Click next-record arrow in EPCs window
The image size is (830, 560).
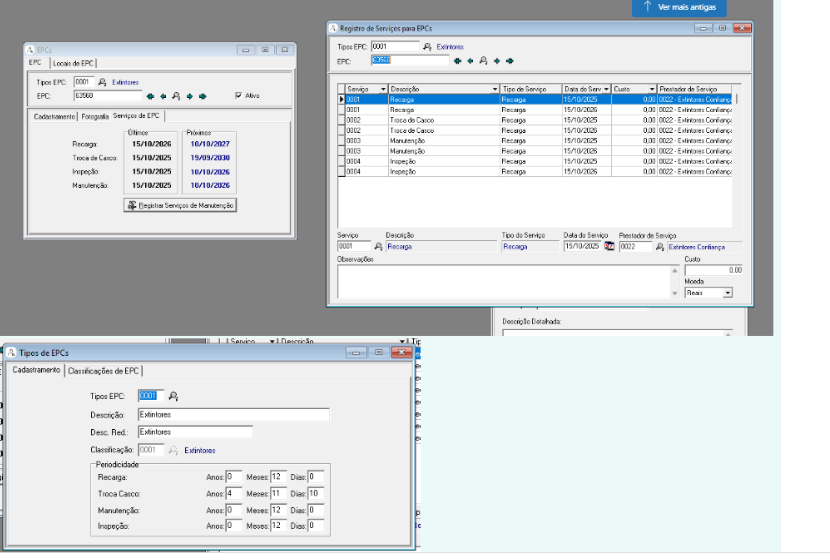tap(189, 96)
